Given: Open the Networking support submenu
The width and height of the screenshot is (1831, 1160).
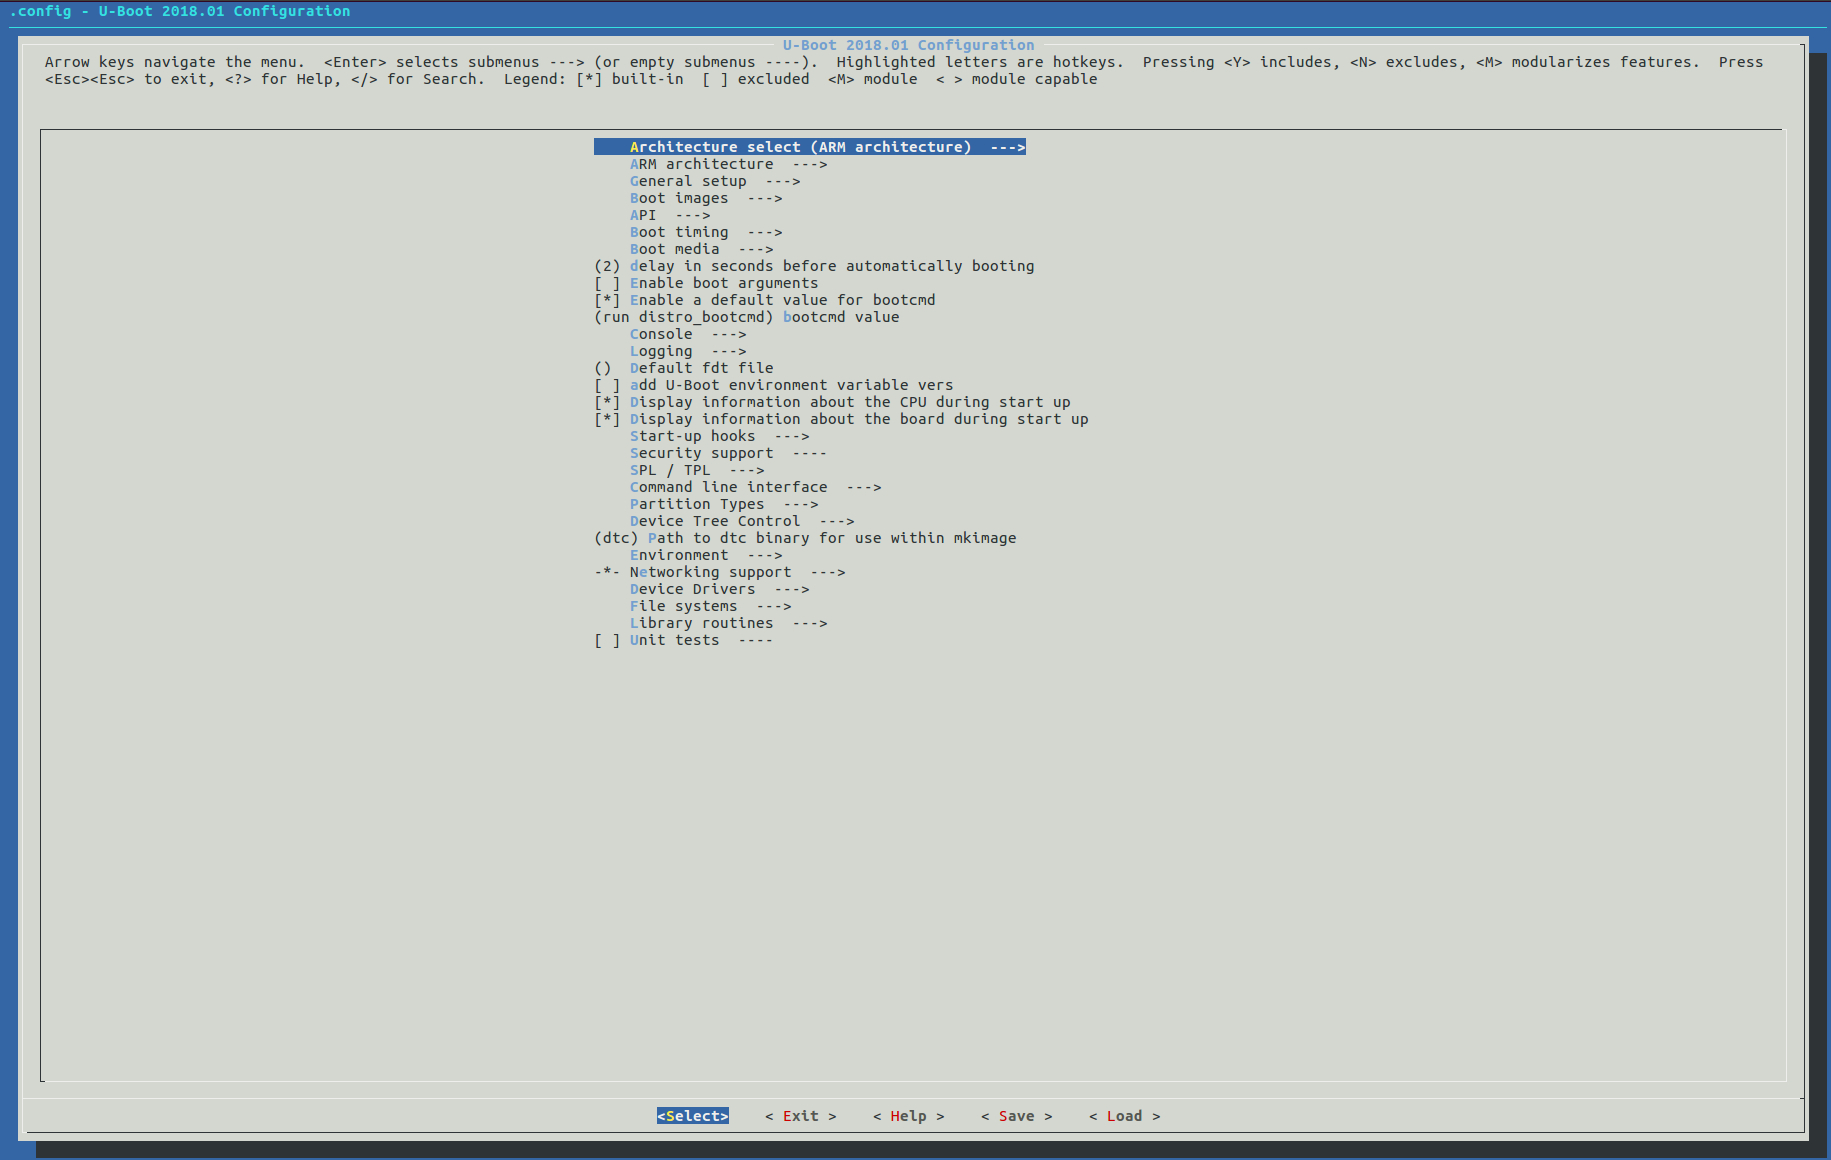Looking at the screenshot, I should coord(720,572).
